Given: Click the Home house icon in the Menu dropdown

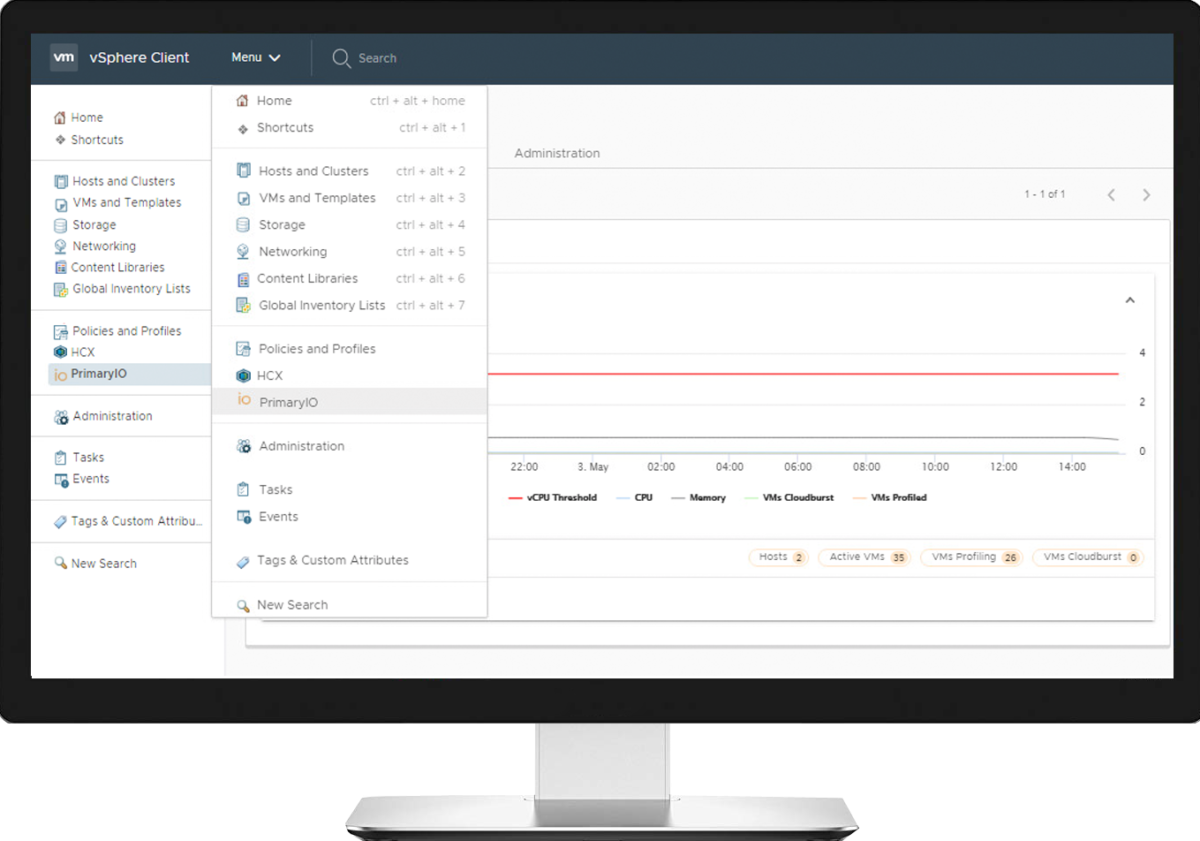Looking at the screenshot, I should tap(241, 101).
